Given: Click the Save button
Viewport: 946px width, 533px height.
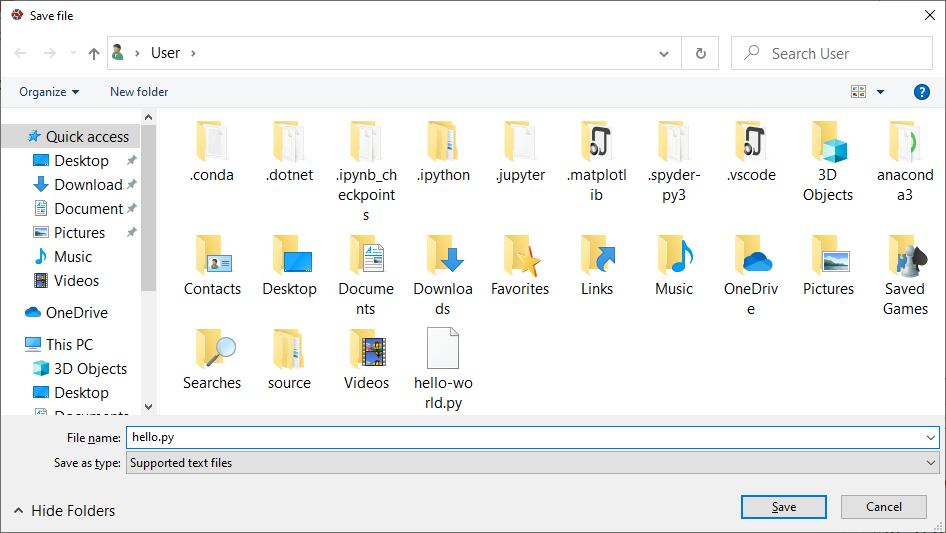Looking at the screenshot, I should (783, 507).
